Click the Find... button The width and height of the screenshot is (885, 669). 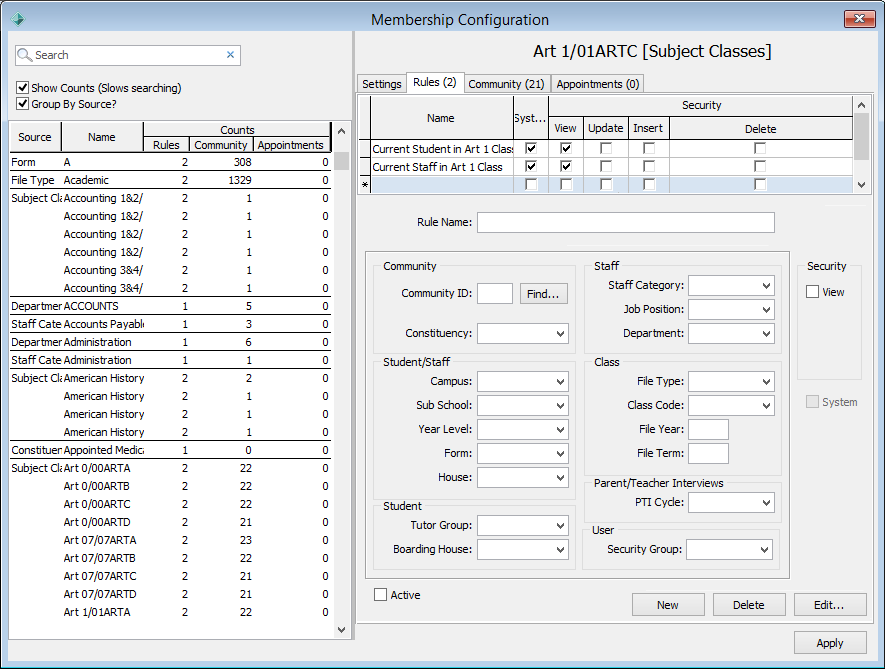[544, 294]
